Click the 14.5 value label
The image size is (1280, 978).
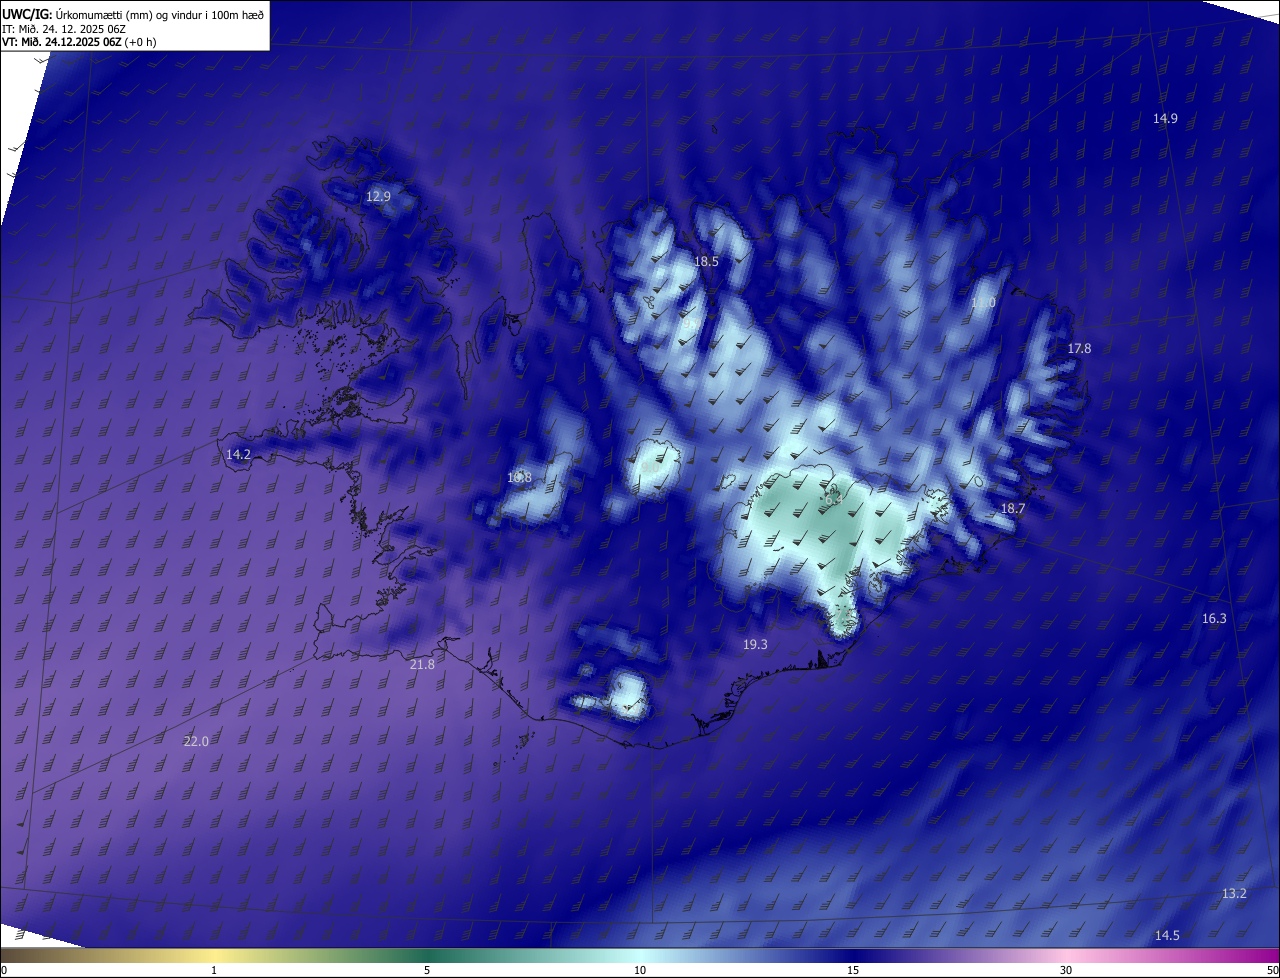[1167, 935]
